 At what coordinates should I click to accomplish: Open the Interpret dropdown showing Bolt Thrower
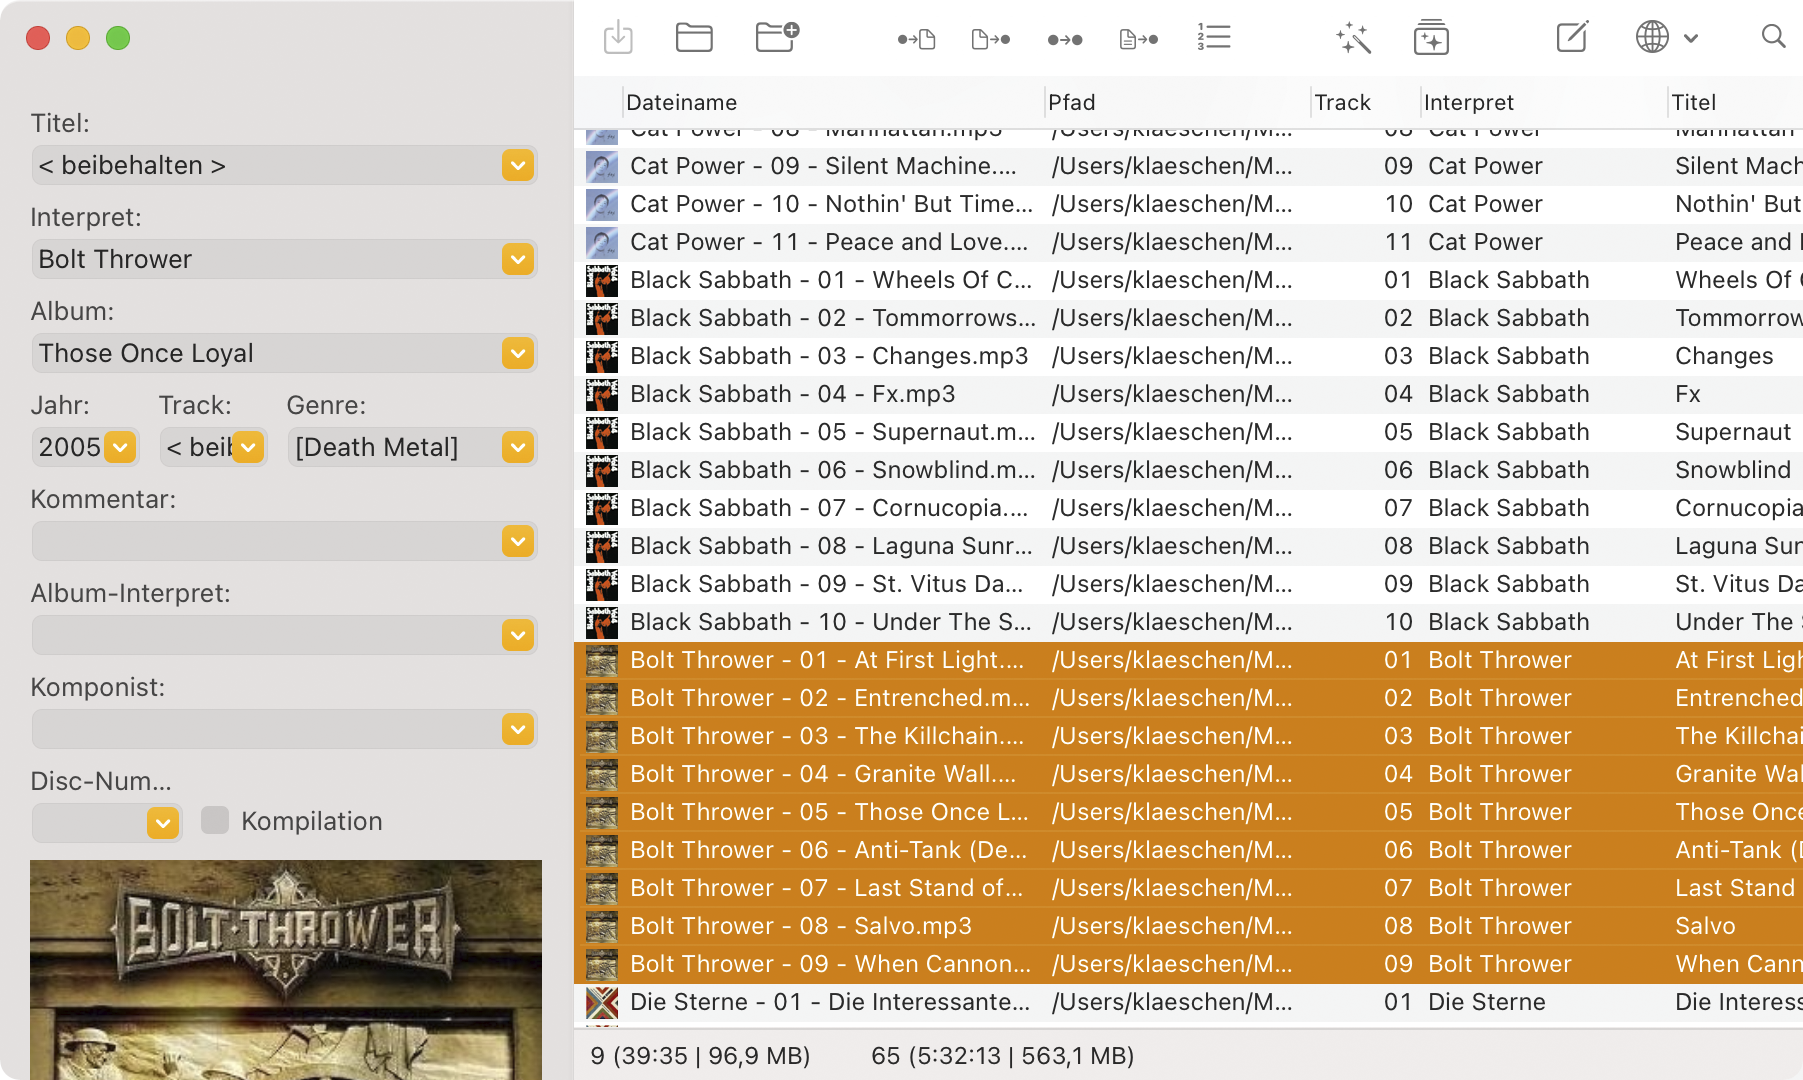[x=518, y=259]
